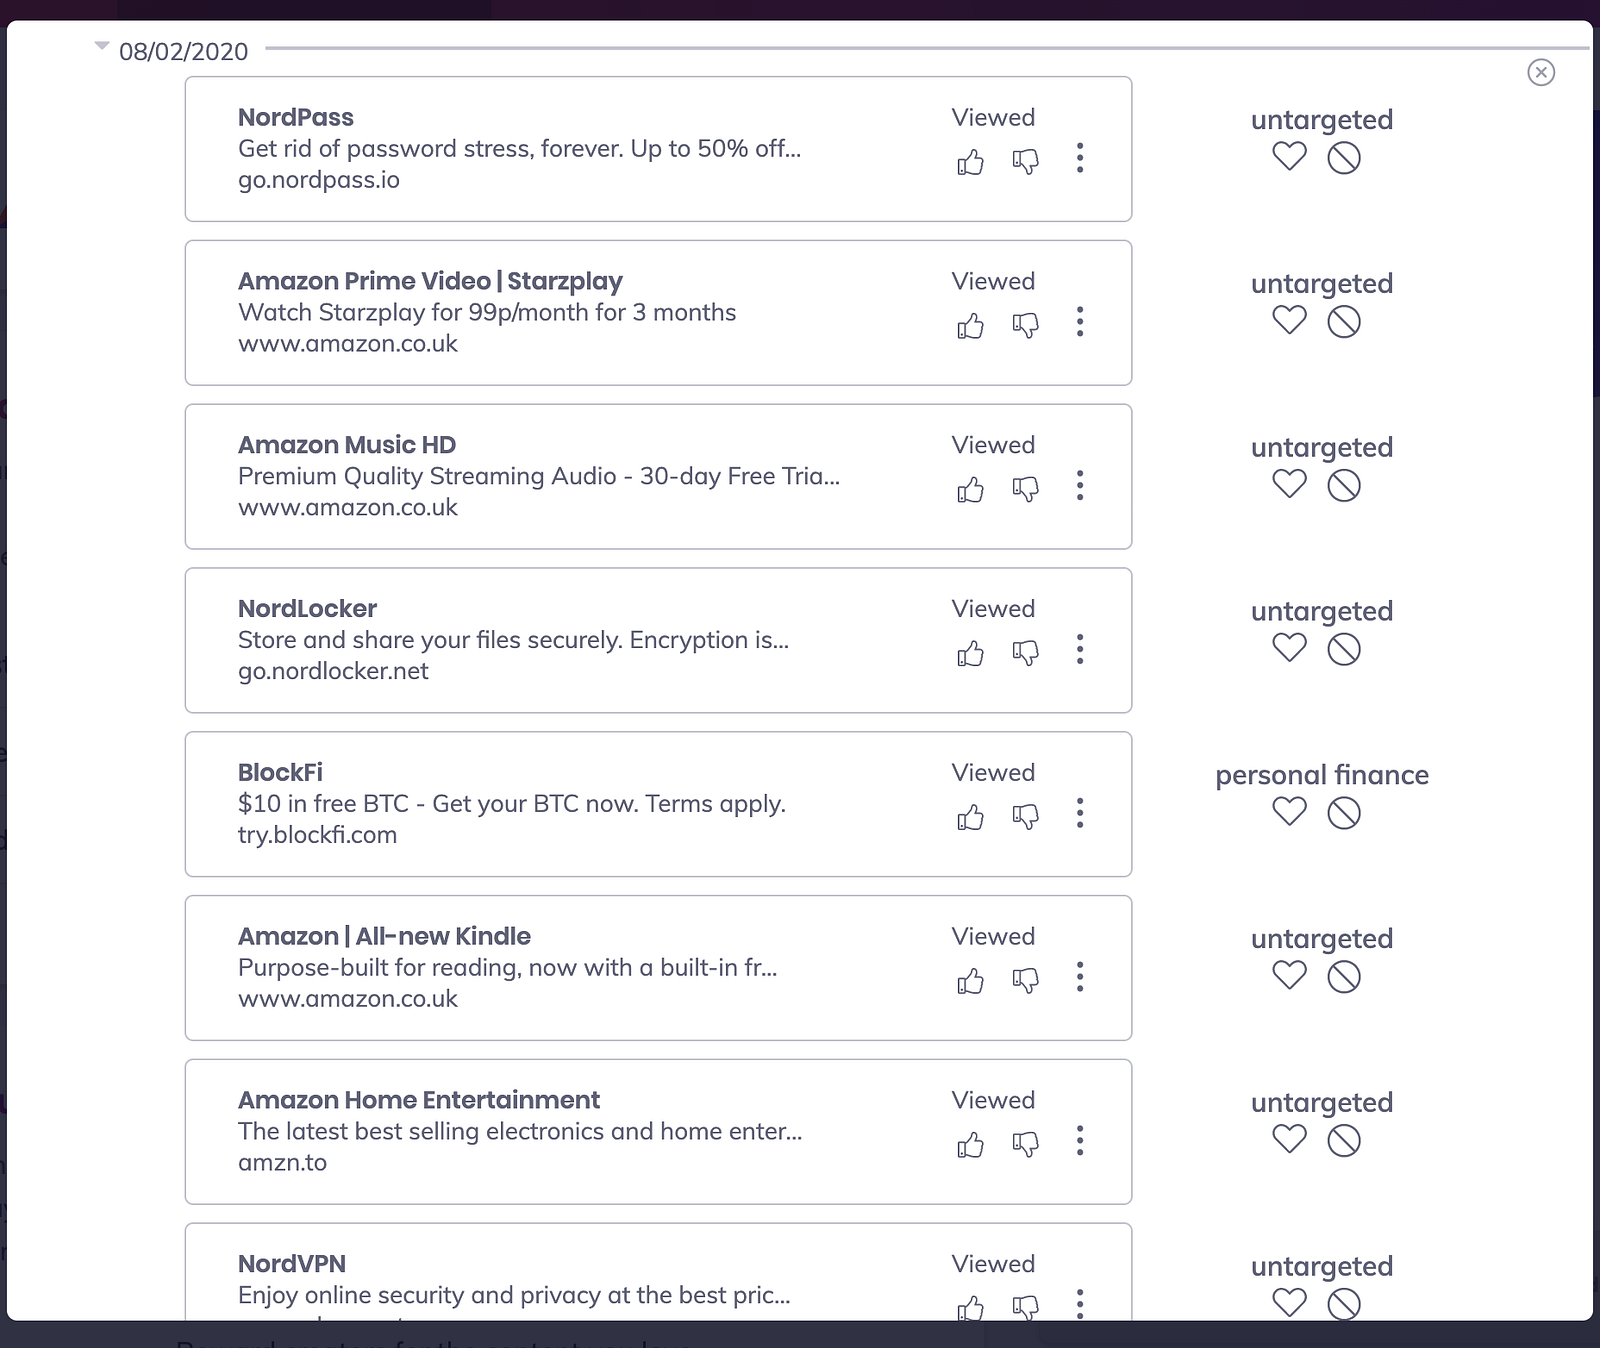
Task: Open more options for NordLocker ad
Action: [1080, 649]
